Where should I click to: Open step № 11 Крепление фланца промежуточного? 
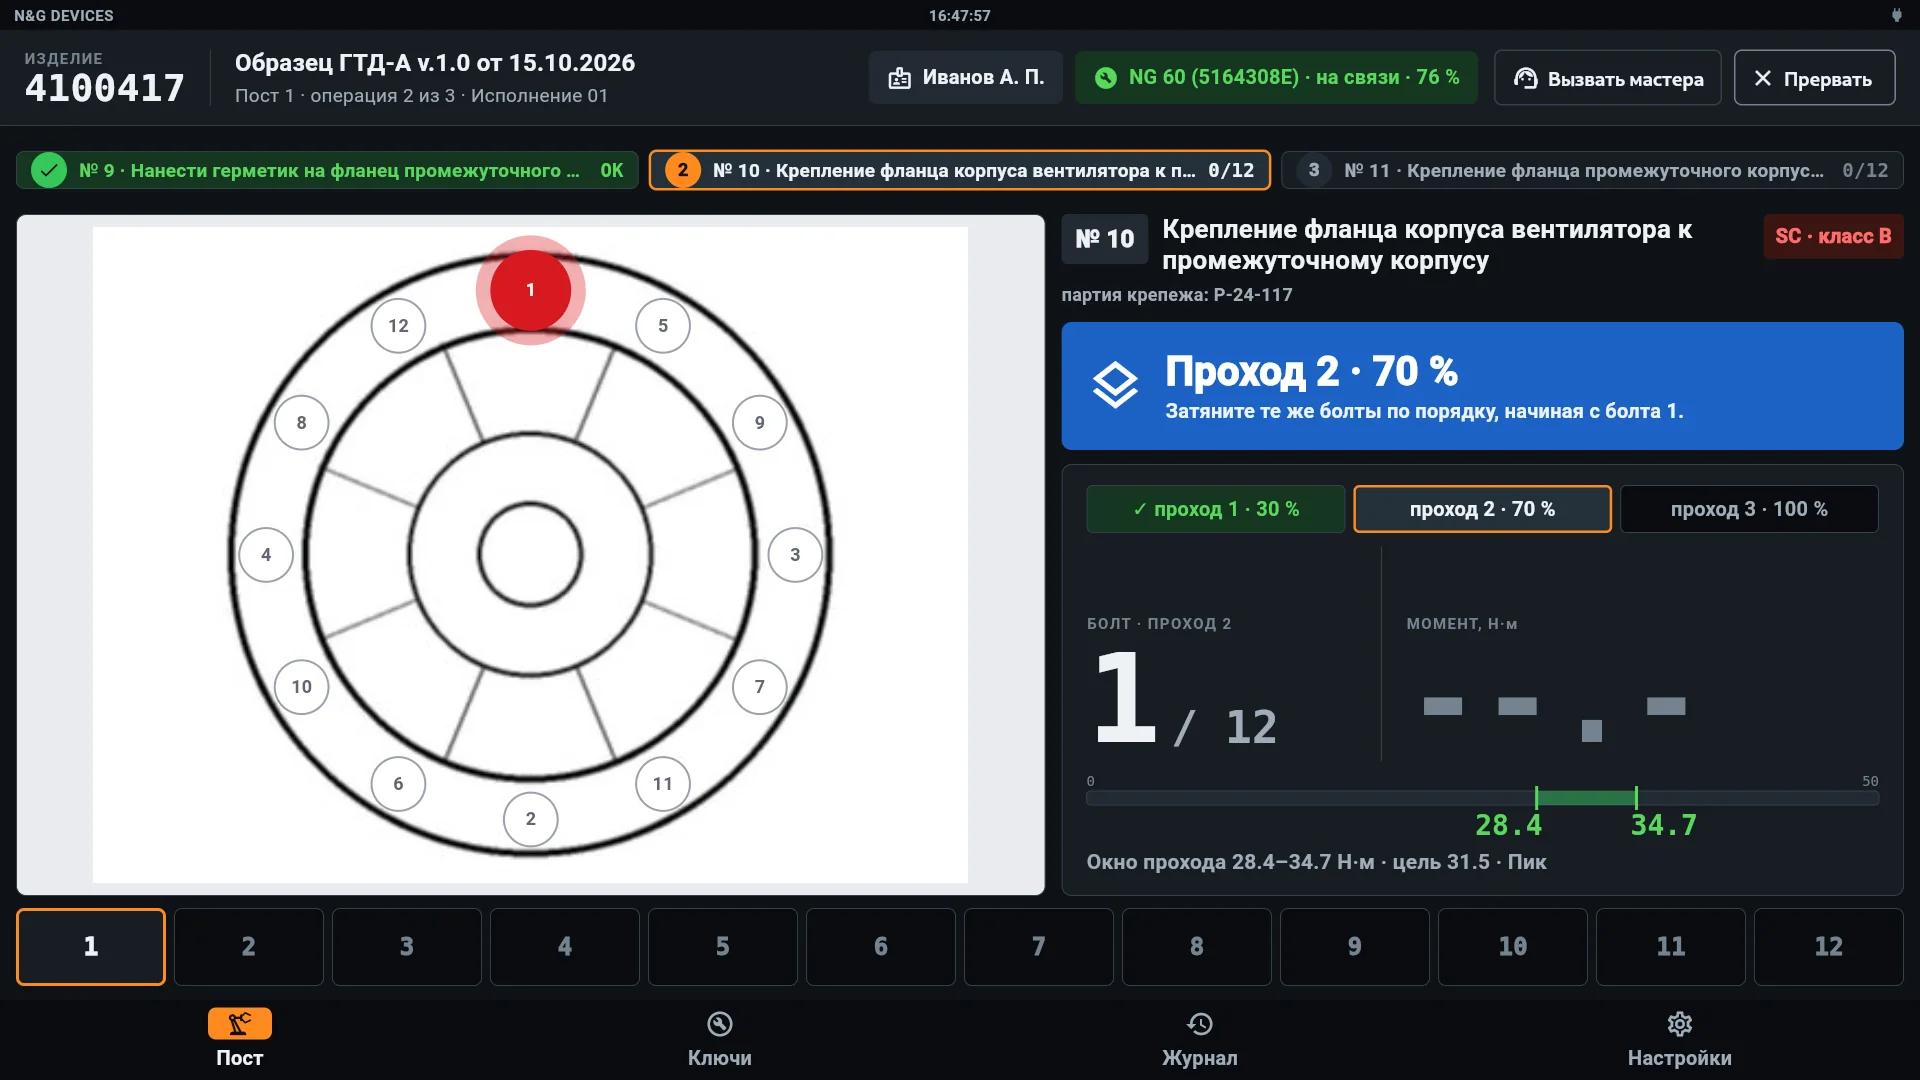tap(1592, 170)
